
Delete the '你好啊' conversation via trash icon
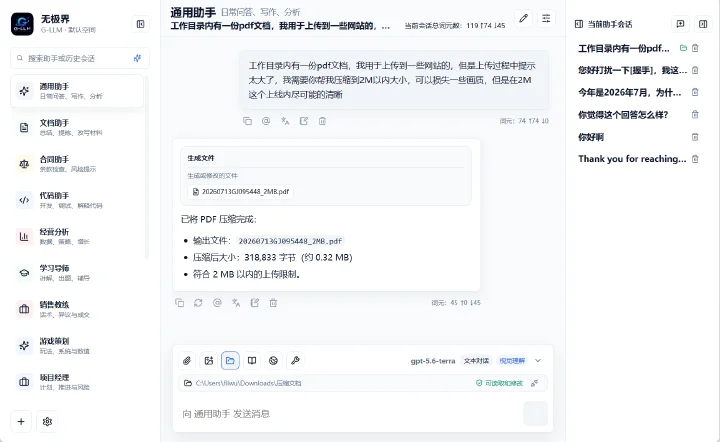tap(695, 137)
